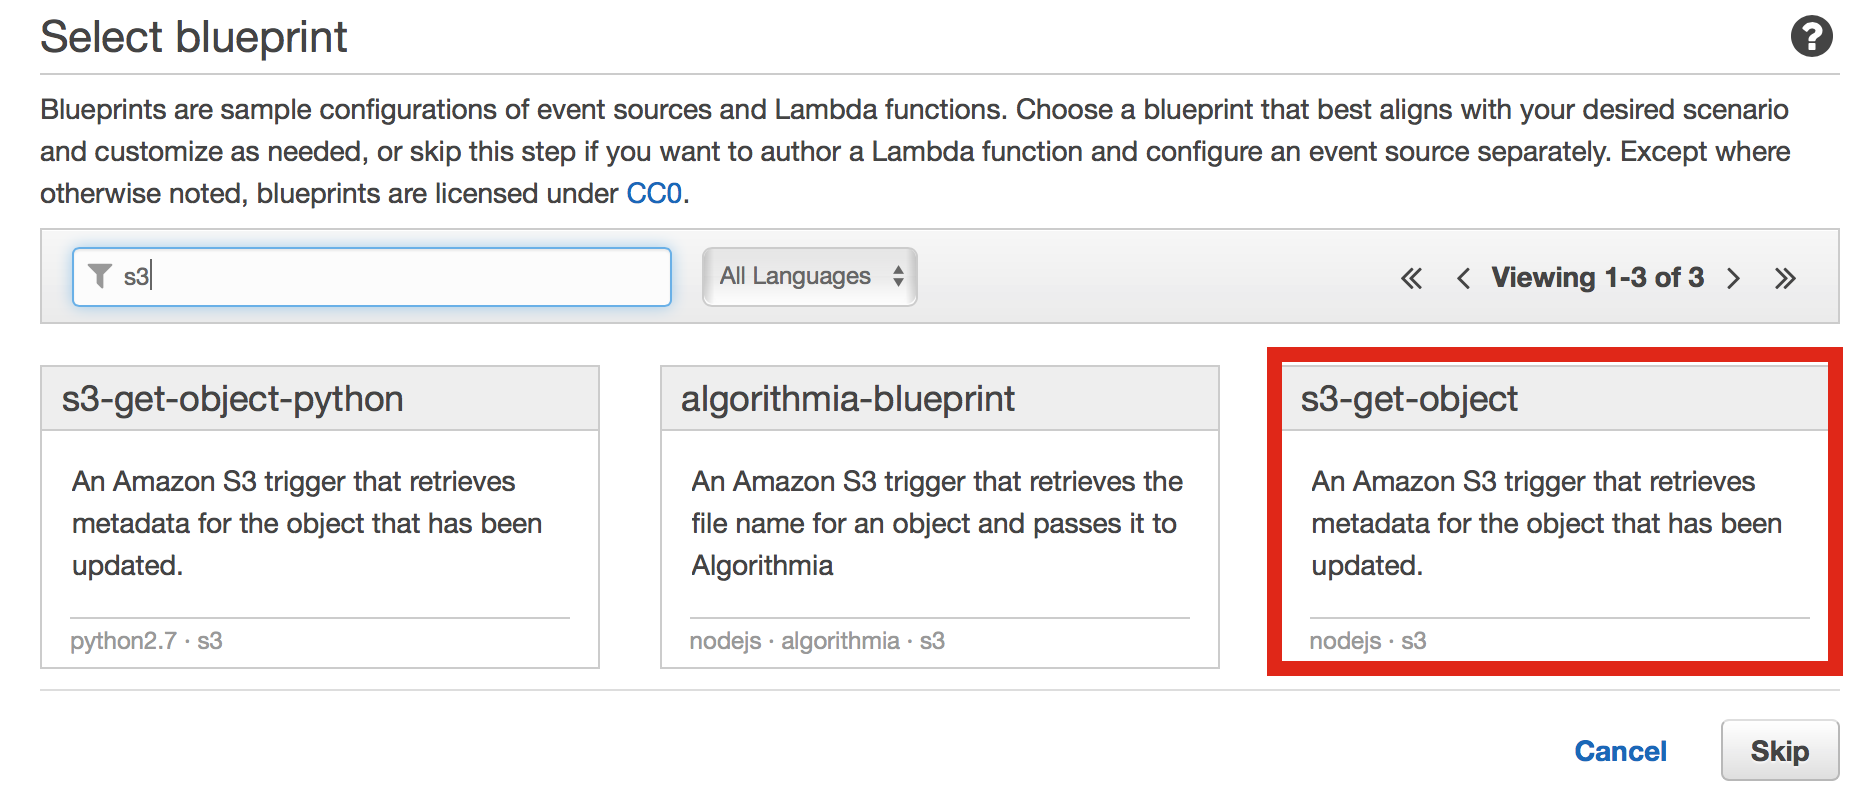Screen dimensions: 1864x802
Task: Go to next page of blueprints
Action: tap(1734, 278)
